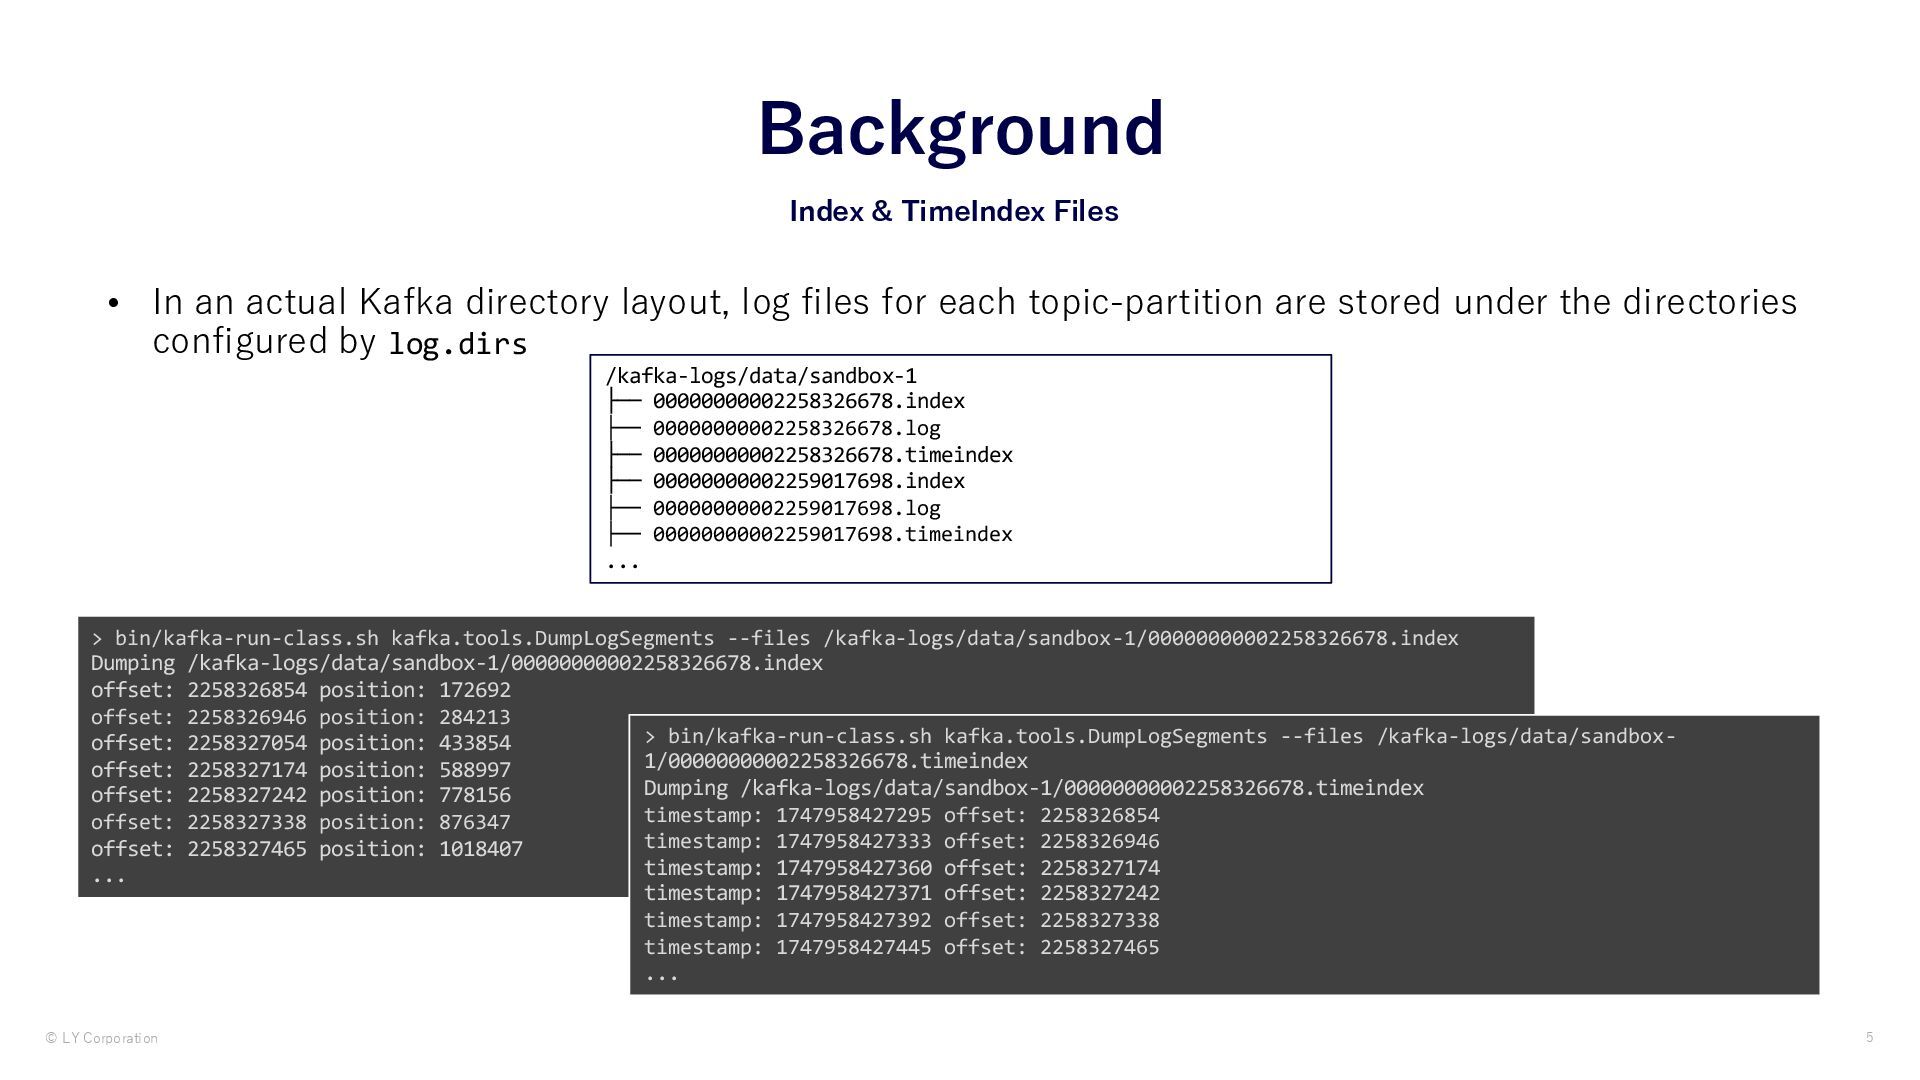Image resolution: width=1920 pixels, height=1080 pixels.
Task: Select 00000000002258326678.log file entry
Action: point(796,428)
